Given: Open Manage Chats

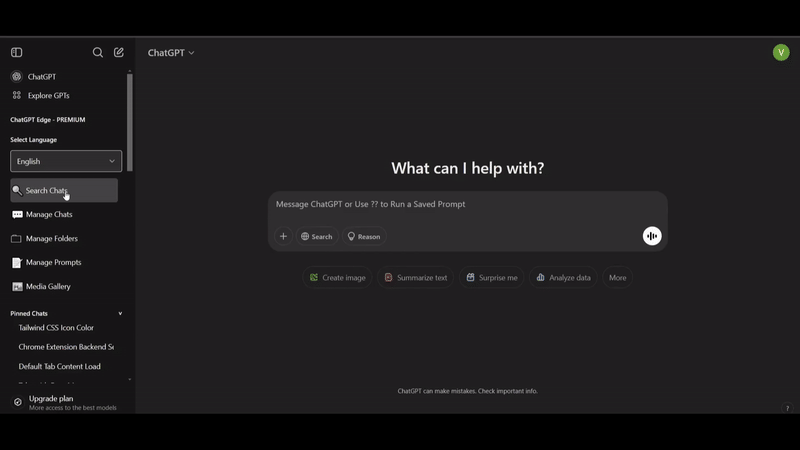Looking at the screenshot, I should click(x=42, y=214).
